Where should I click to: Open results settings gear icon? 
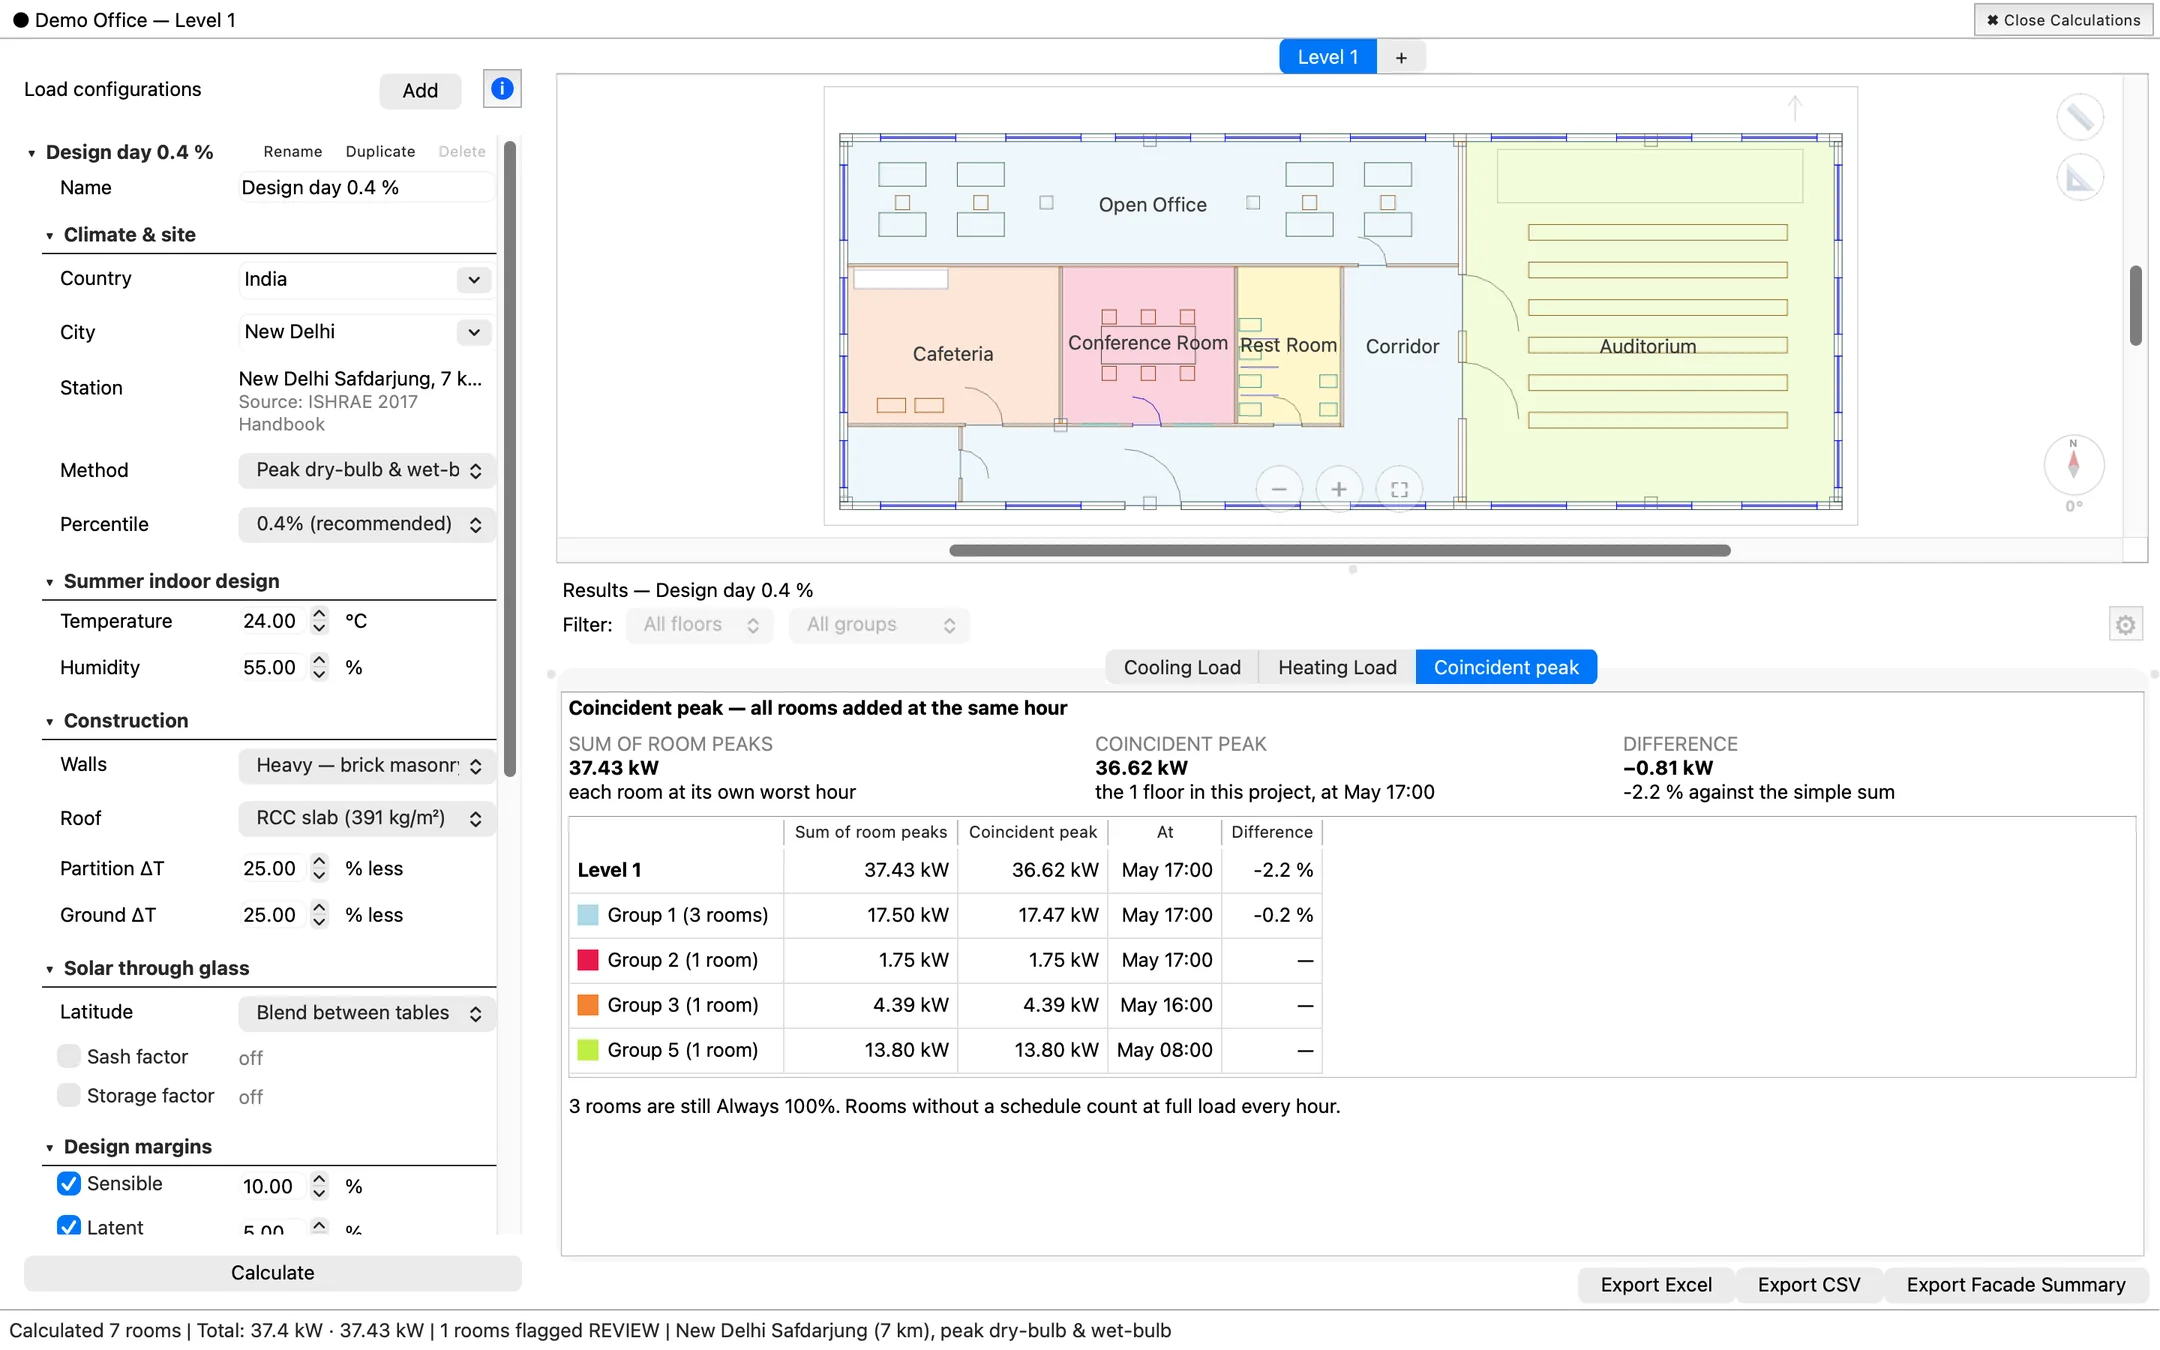(2126, 625)
